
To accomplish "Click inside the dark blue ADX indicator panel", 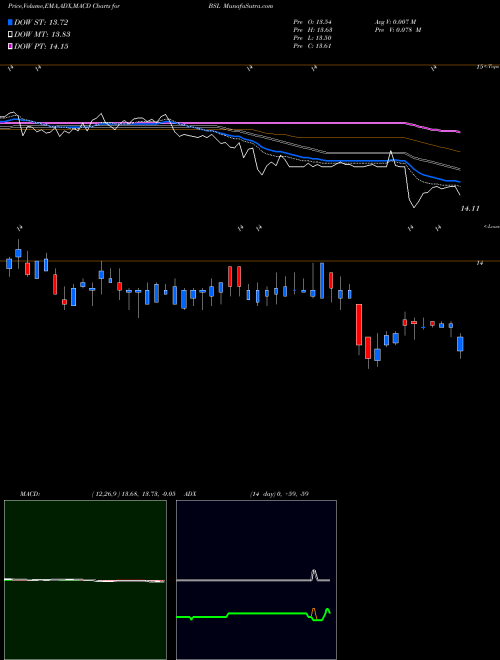I will click(x=256, y=580).
